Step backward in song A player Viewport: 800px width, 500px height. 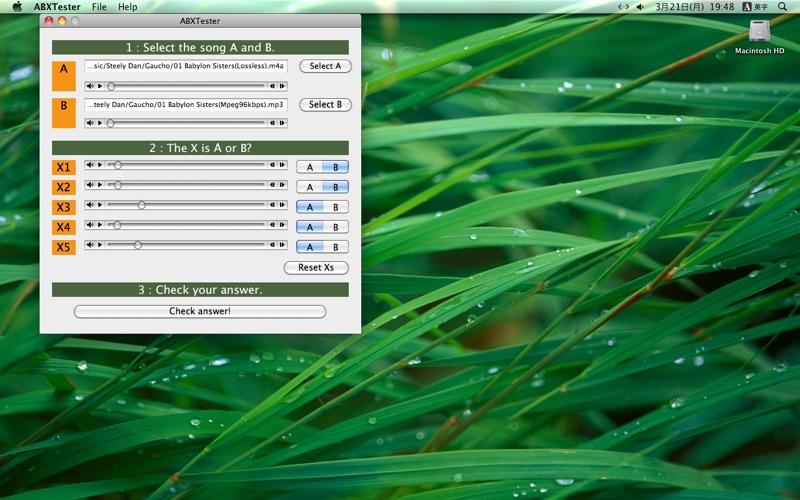[272, 86]
